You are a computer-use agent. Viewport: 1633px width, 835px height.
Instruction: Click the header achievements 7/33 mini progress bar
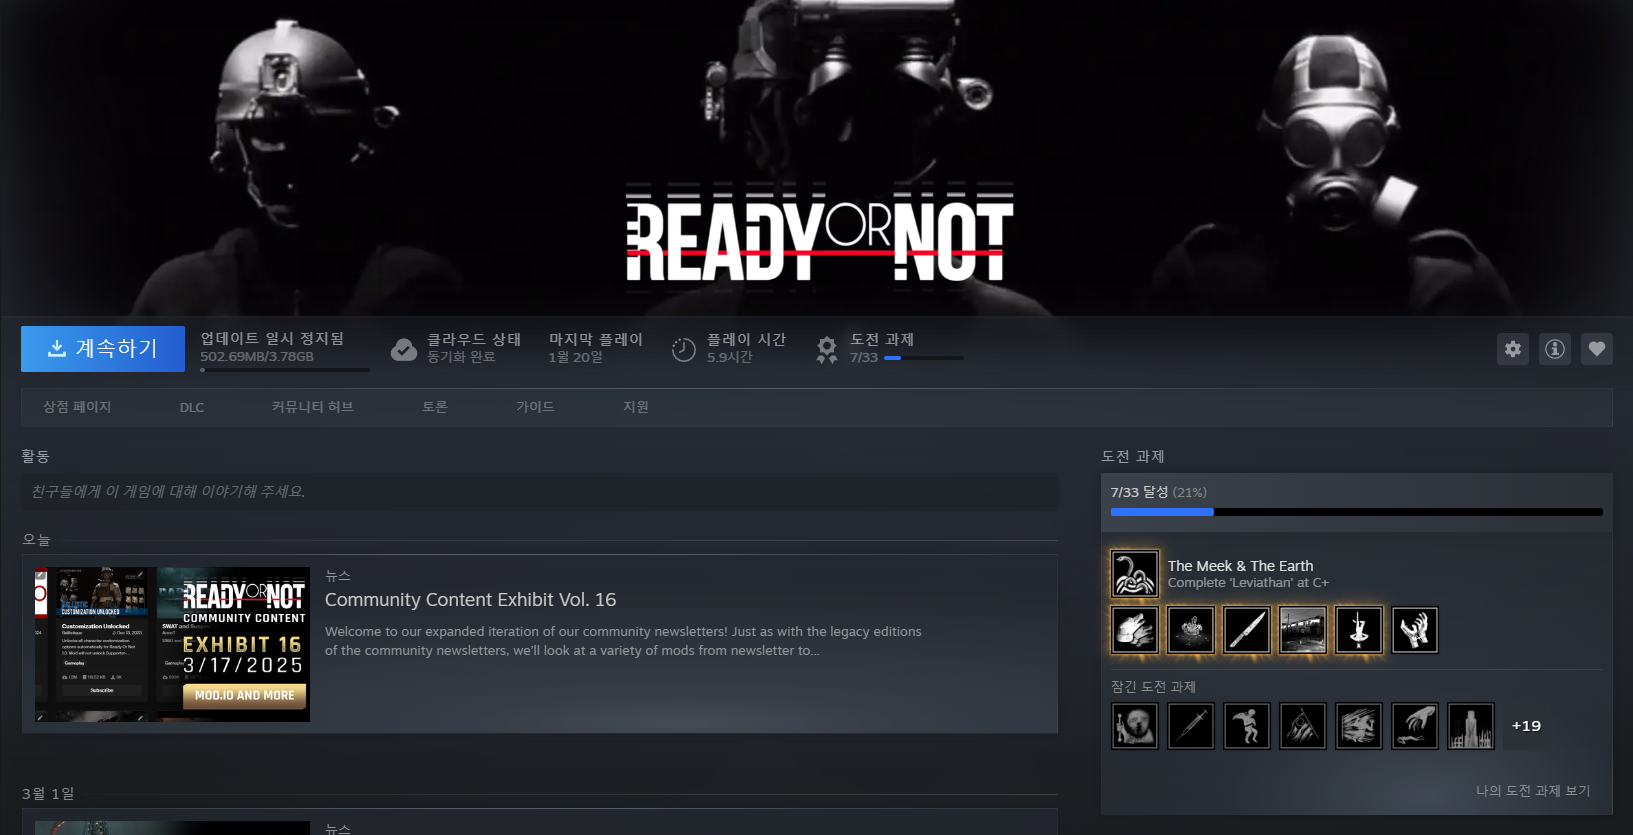924,358
